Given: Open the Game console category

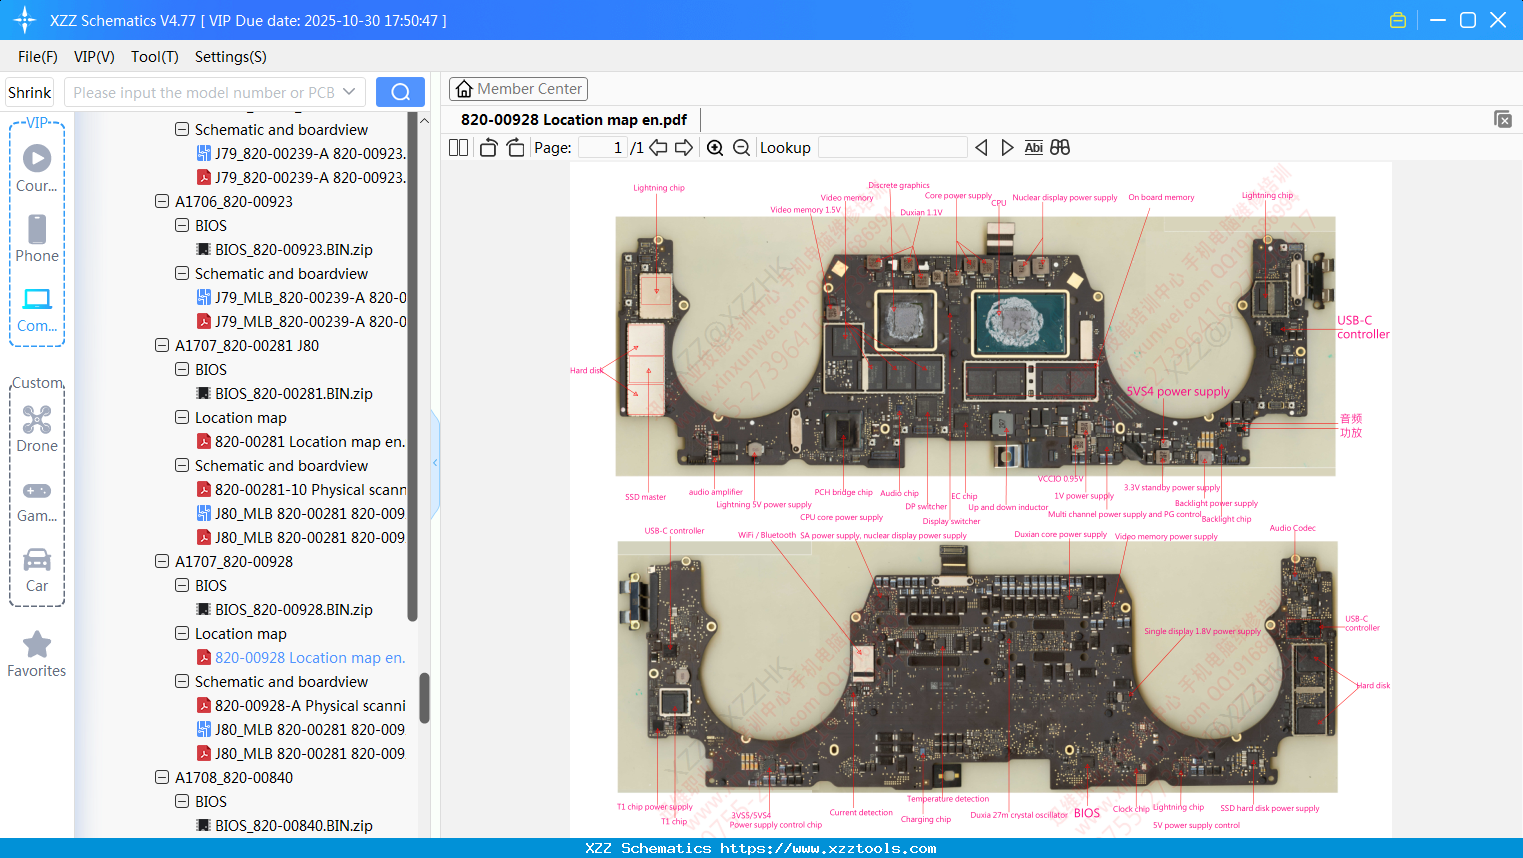Looking at the screenshot, I should [x=37, y=501].
